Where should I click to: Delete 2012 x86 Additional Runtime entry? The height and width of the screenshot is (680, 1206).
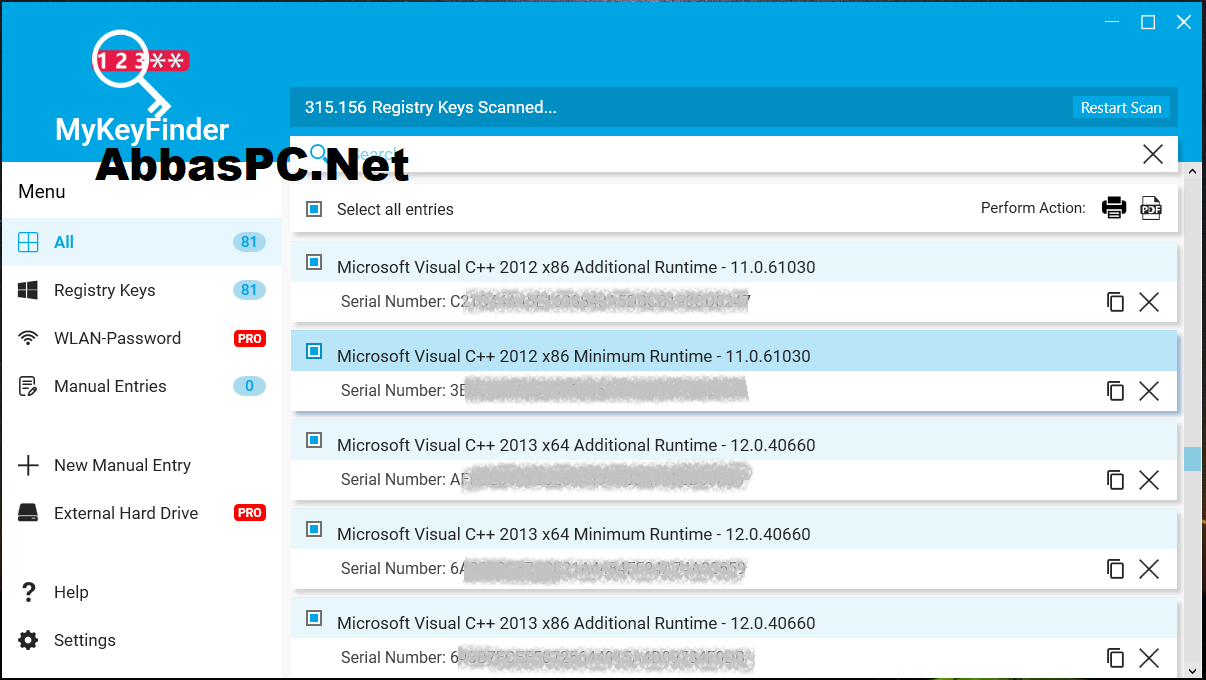coord(1149,302)
